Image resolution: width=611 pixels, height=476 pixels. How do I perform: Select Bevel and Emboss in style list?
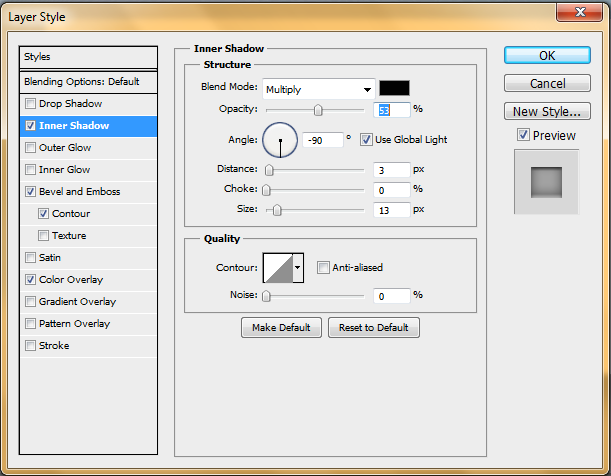pyautogui.click(x=79, y=192)
